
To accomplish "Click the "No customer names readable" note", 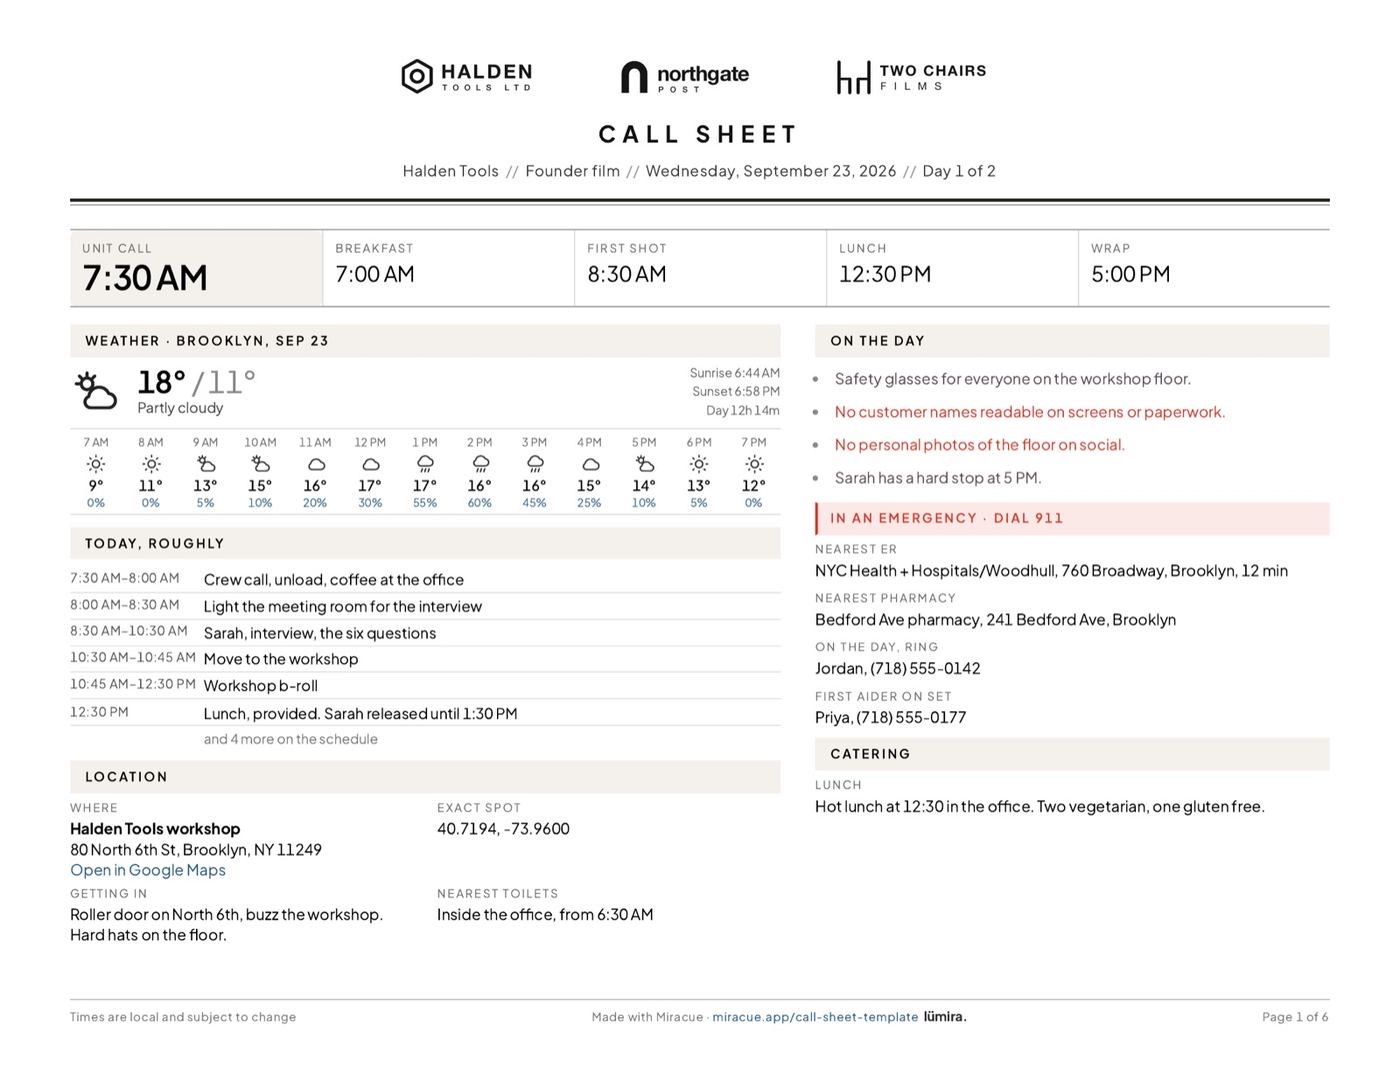I will pos(1030,412).
